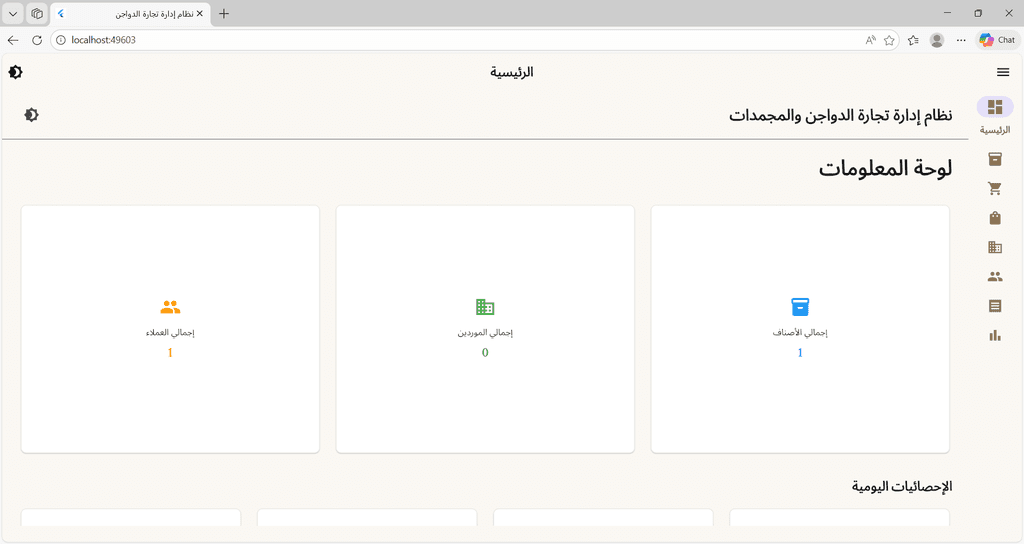Click the الرئيسية page title
This screenshot has width=1024, height=544.
(511, 72)
